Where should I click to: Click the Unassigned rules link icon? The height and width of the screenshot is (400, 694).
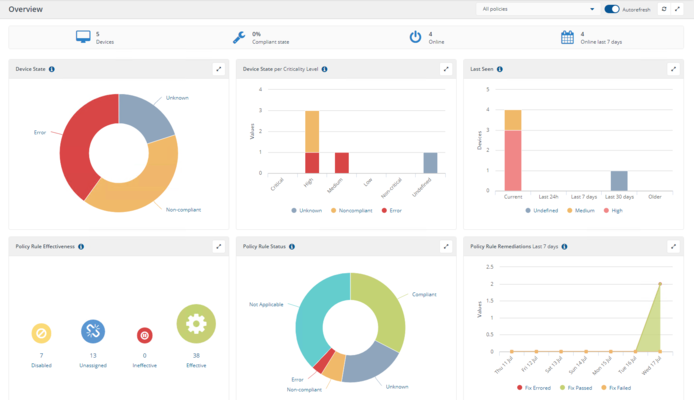93,334
